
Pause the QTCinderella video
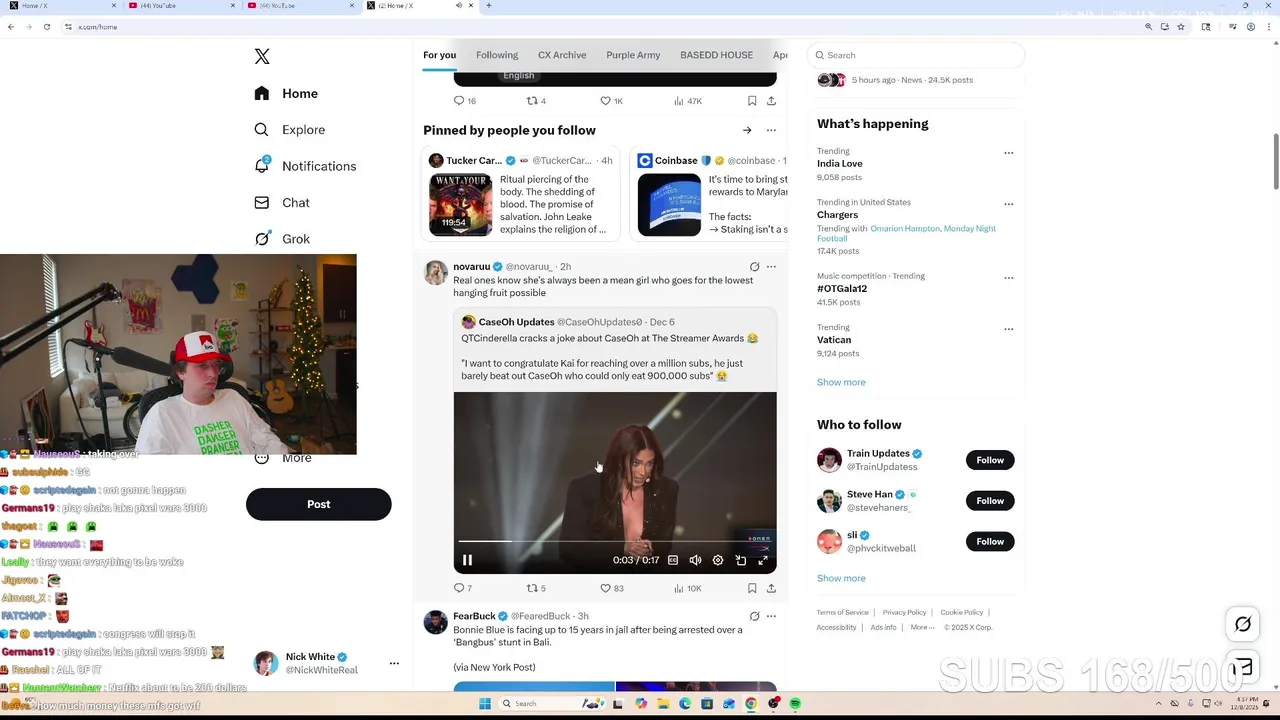(x=467, y=560)
